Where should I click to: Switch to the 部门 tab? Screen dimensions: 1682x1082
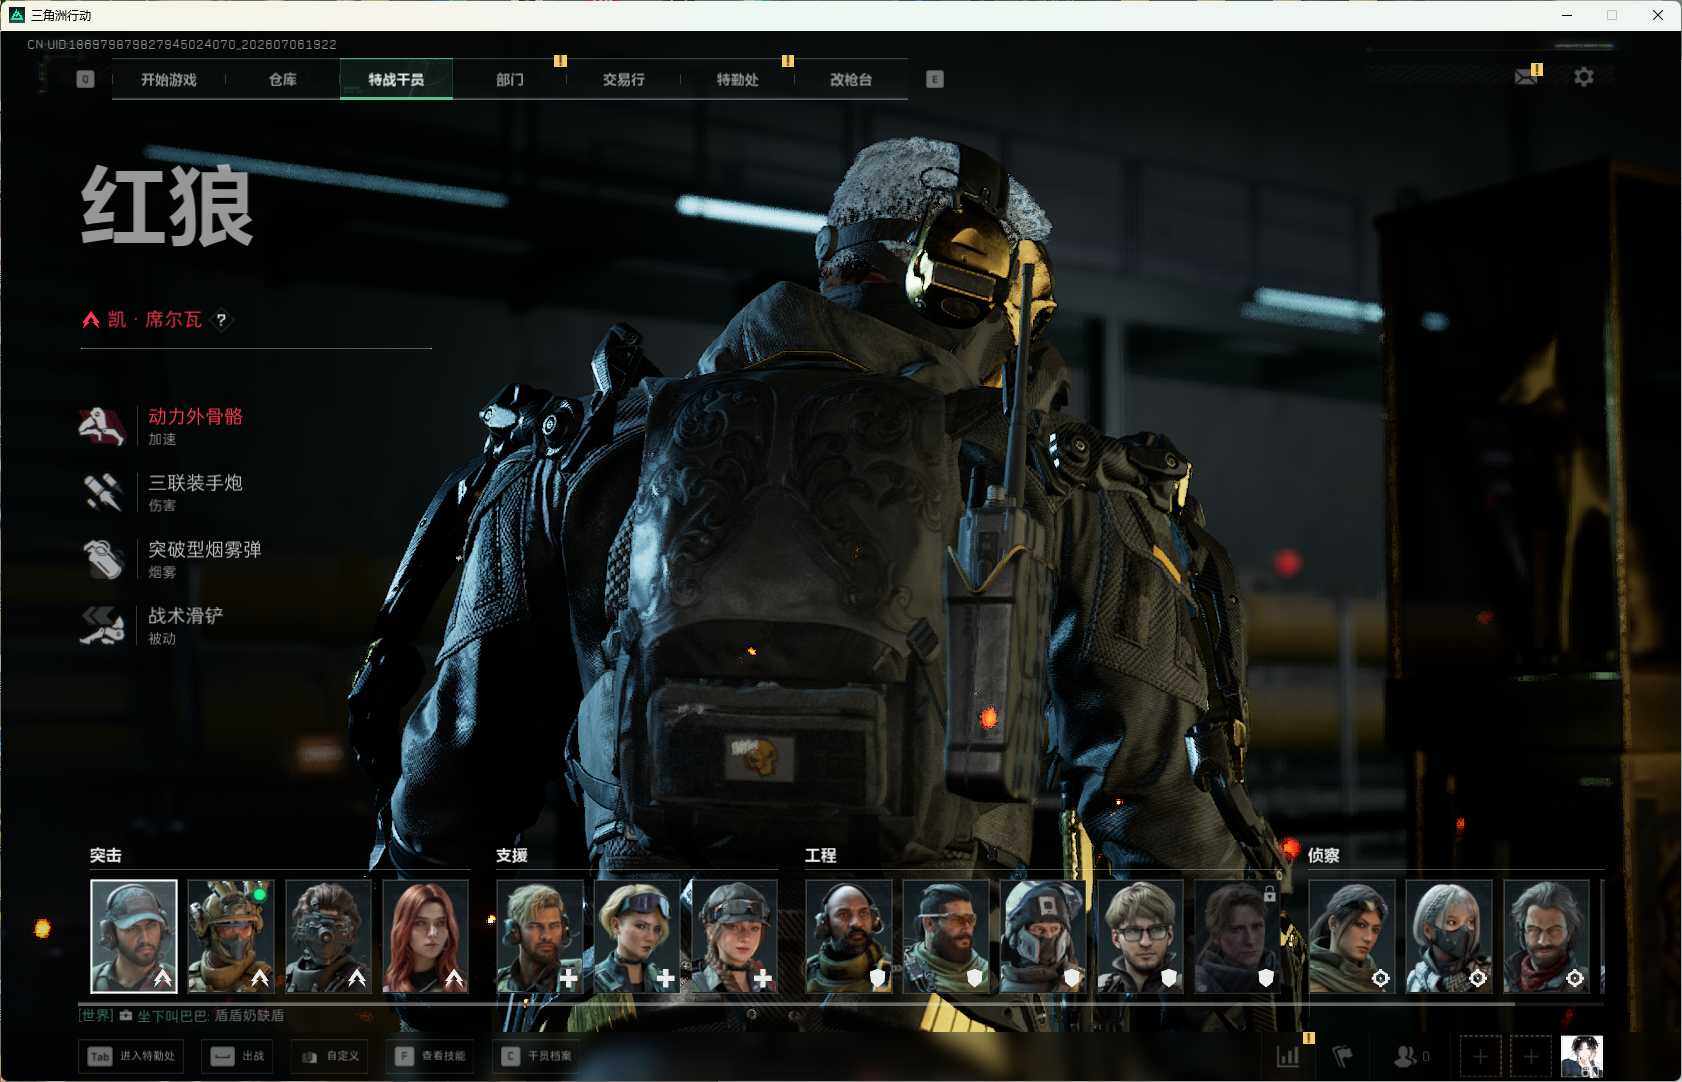point(510,79)
